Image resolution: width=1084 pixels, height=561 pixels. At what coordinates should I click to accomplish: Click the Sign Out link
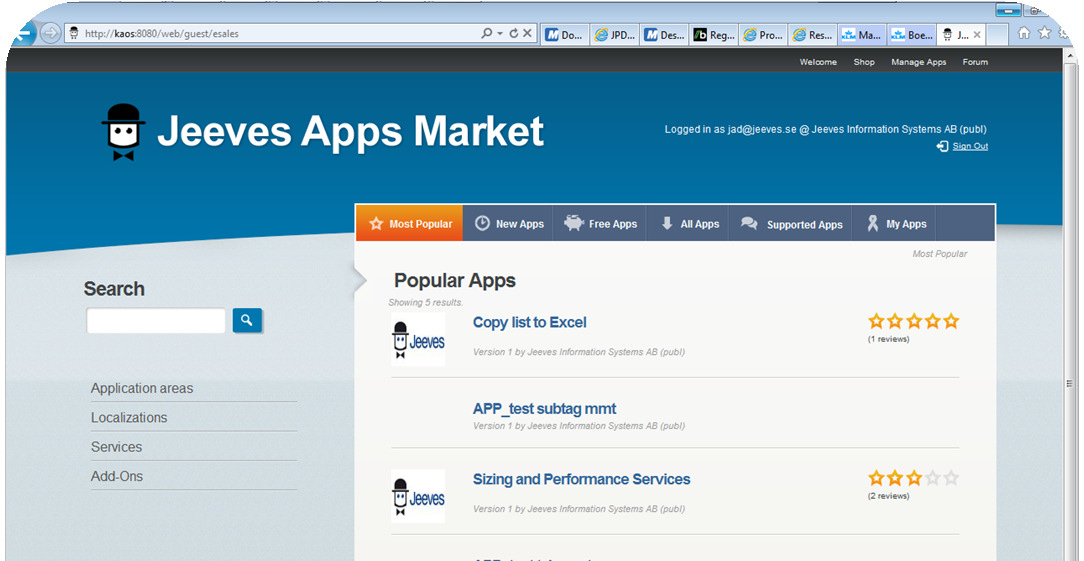point(970,146)
